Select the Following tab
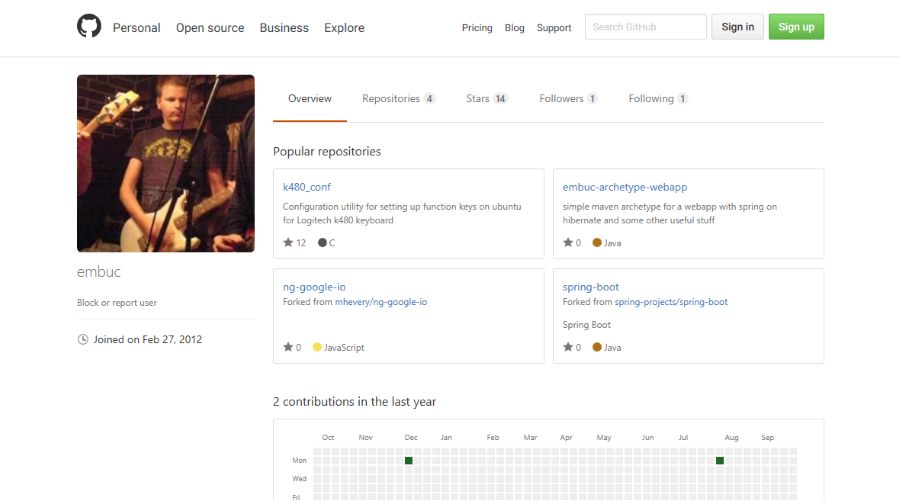Viewport: 900px width, 500px height. coord(657,99)
